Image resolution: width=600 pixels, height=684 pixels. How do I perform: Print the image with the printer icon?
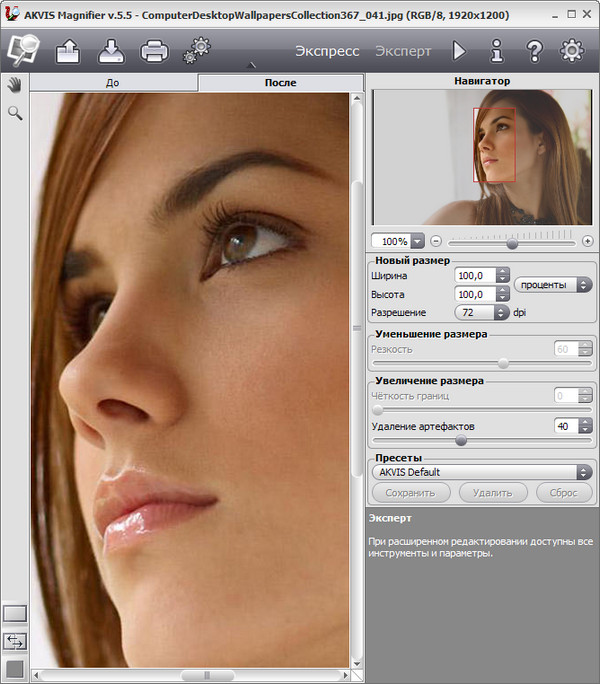[153, 49]
